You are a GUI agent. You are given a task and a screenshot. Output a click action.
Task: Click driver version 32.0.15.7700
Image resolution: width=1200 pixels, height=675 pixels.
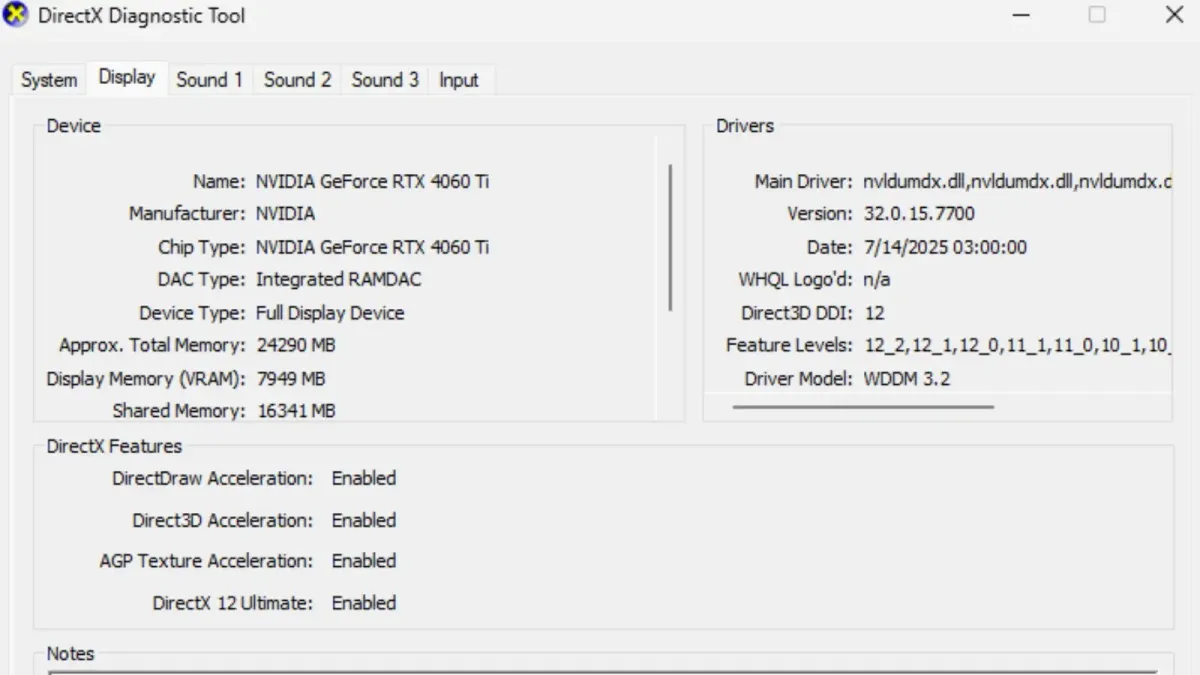(919, 214)
